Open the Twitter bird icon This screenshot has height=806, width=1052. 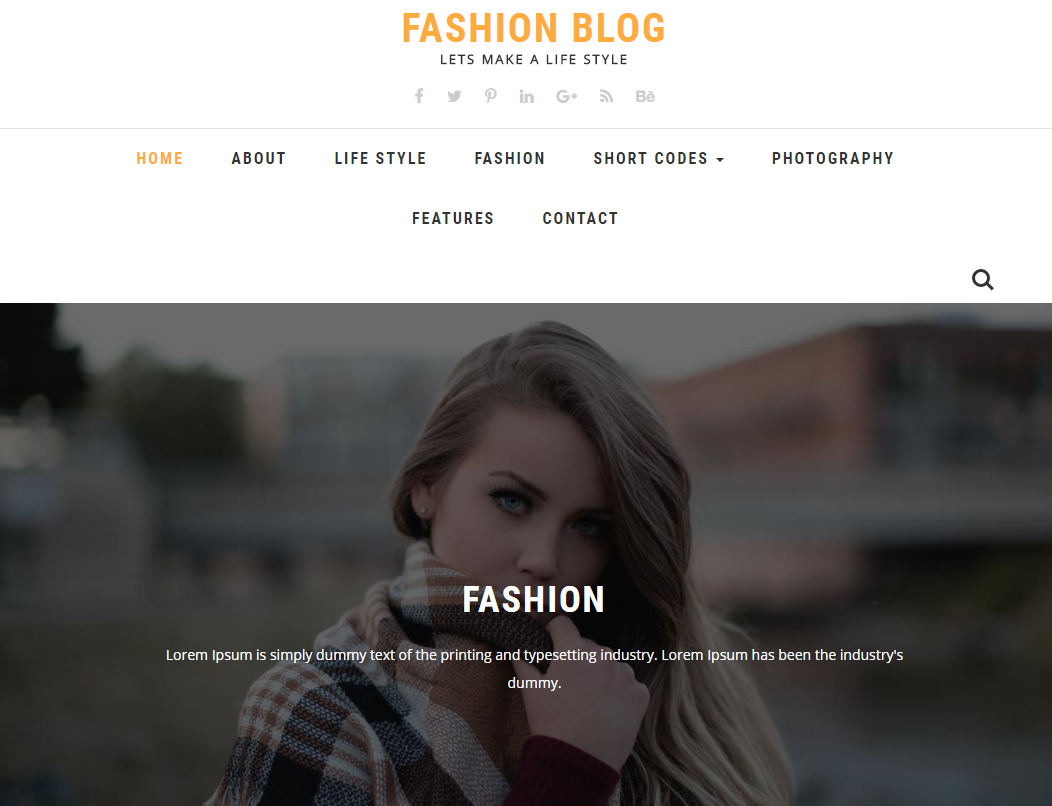[454, 96]
